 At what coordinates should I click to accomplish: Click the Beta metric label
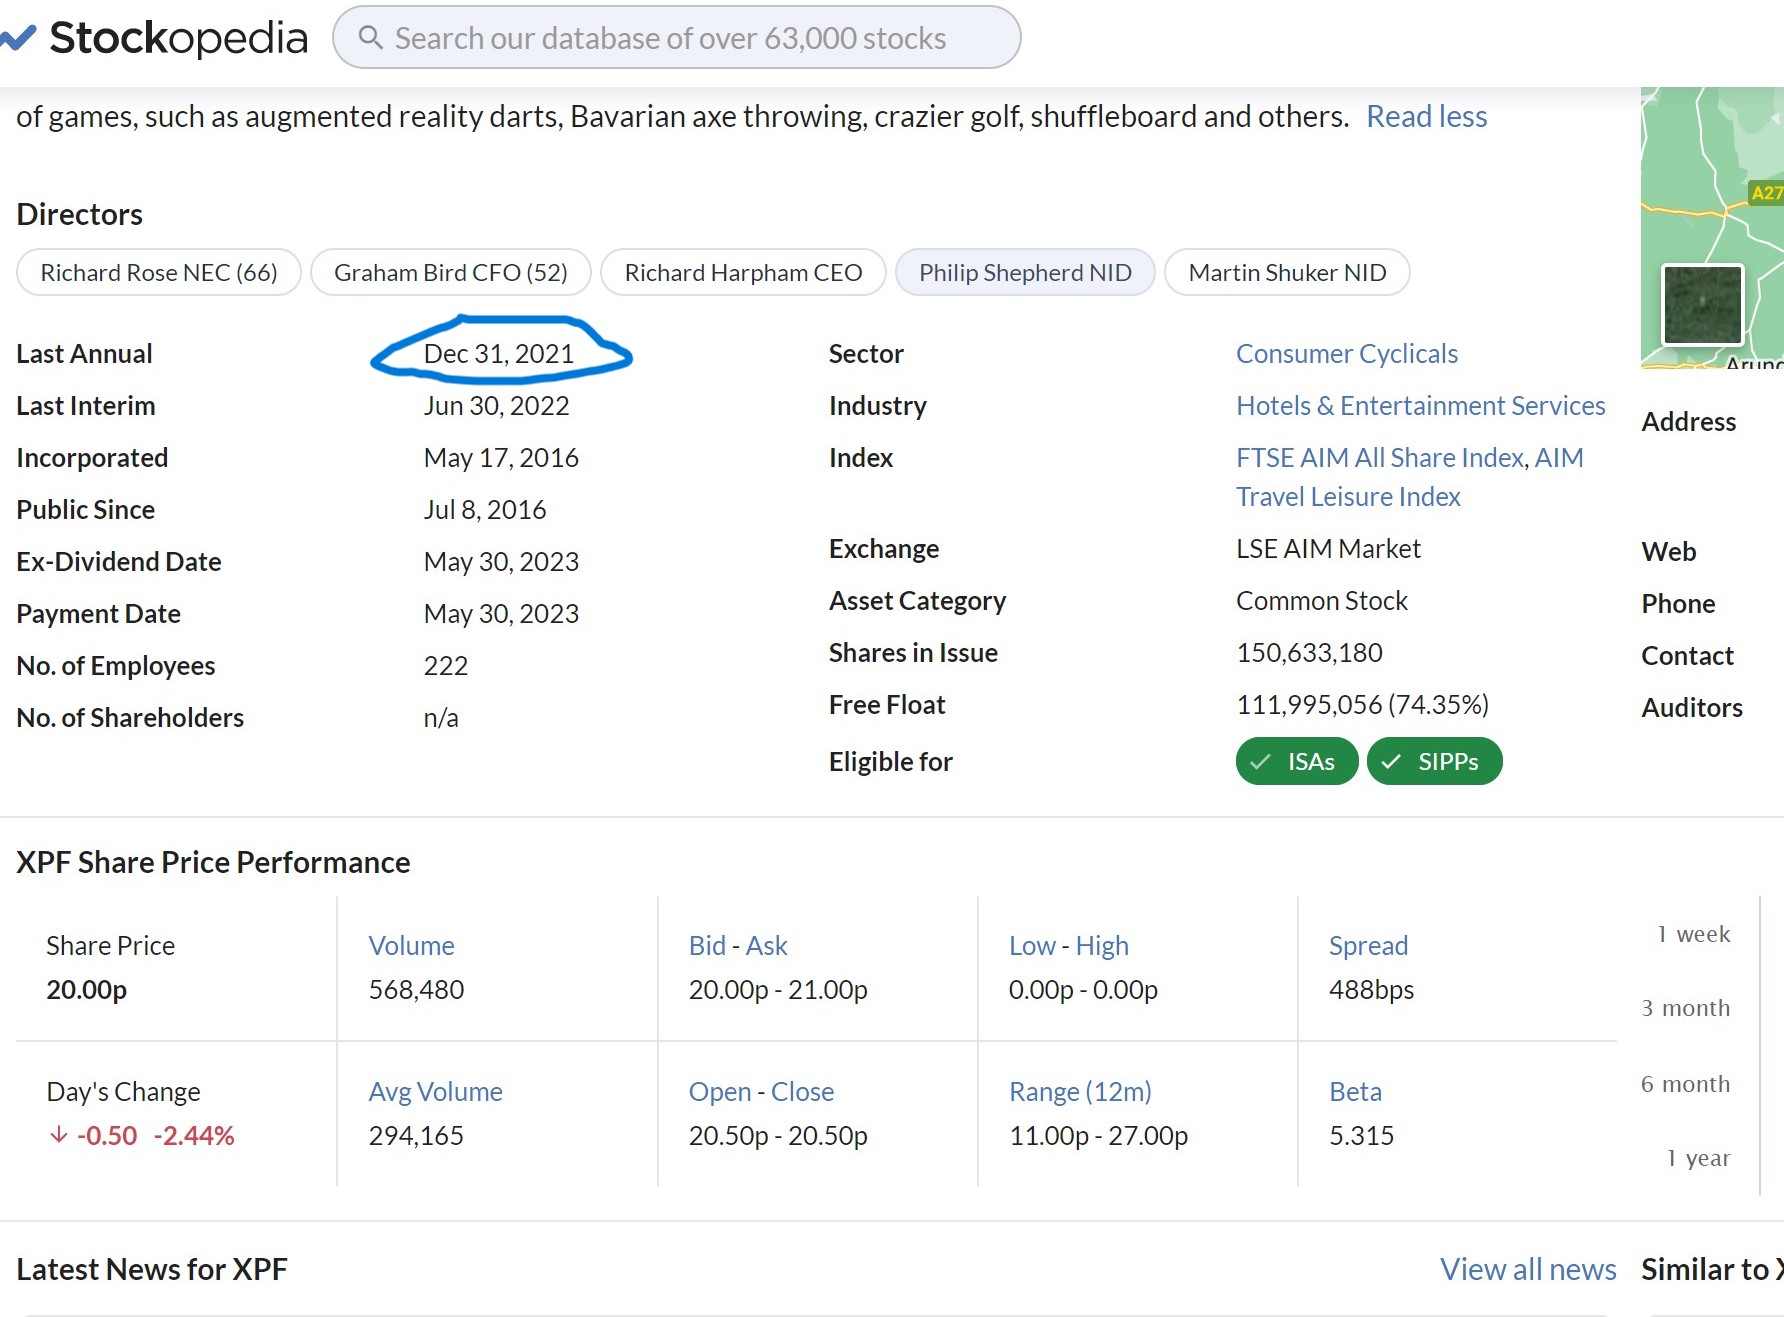pyautogui.click(x=1355, y=1091)
